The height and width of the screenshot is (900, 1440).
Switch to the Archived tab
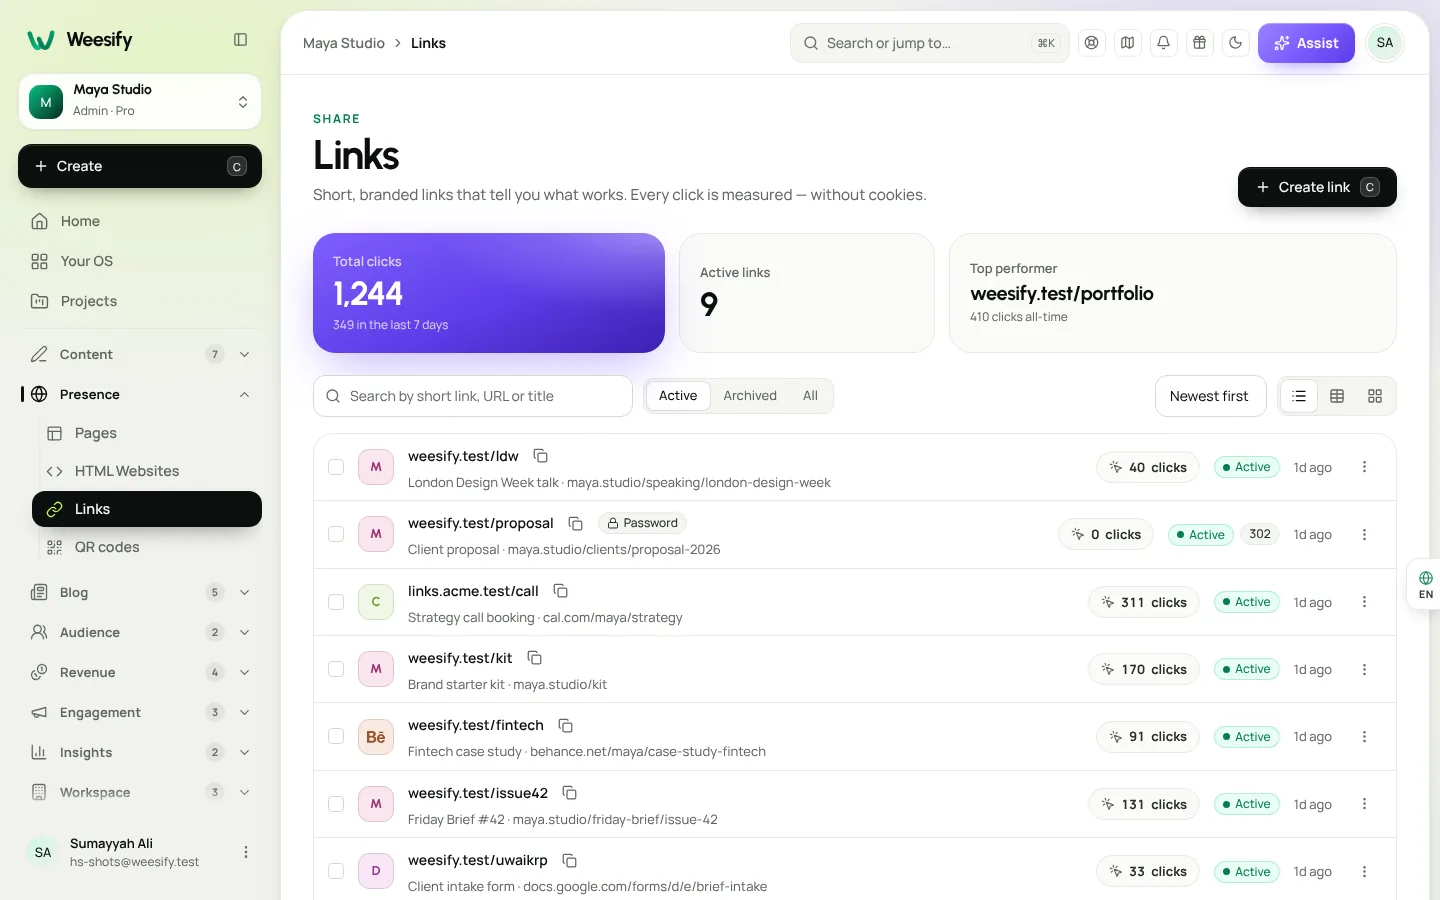coord(750,396)
